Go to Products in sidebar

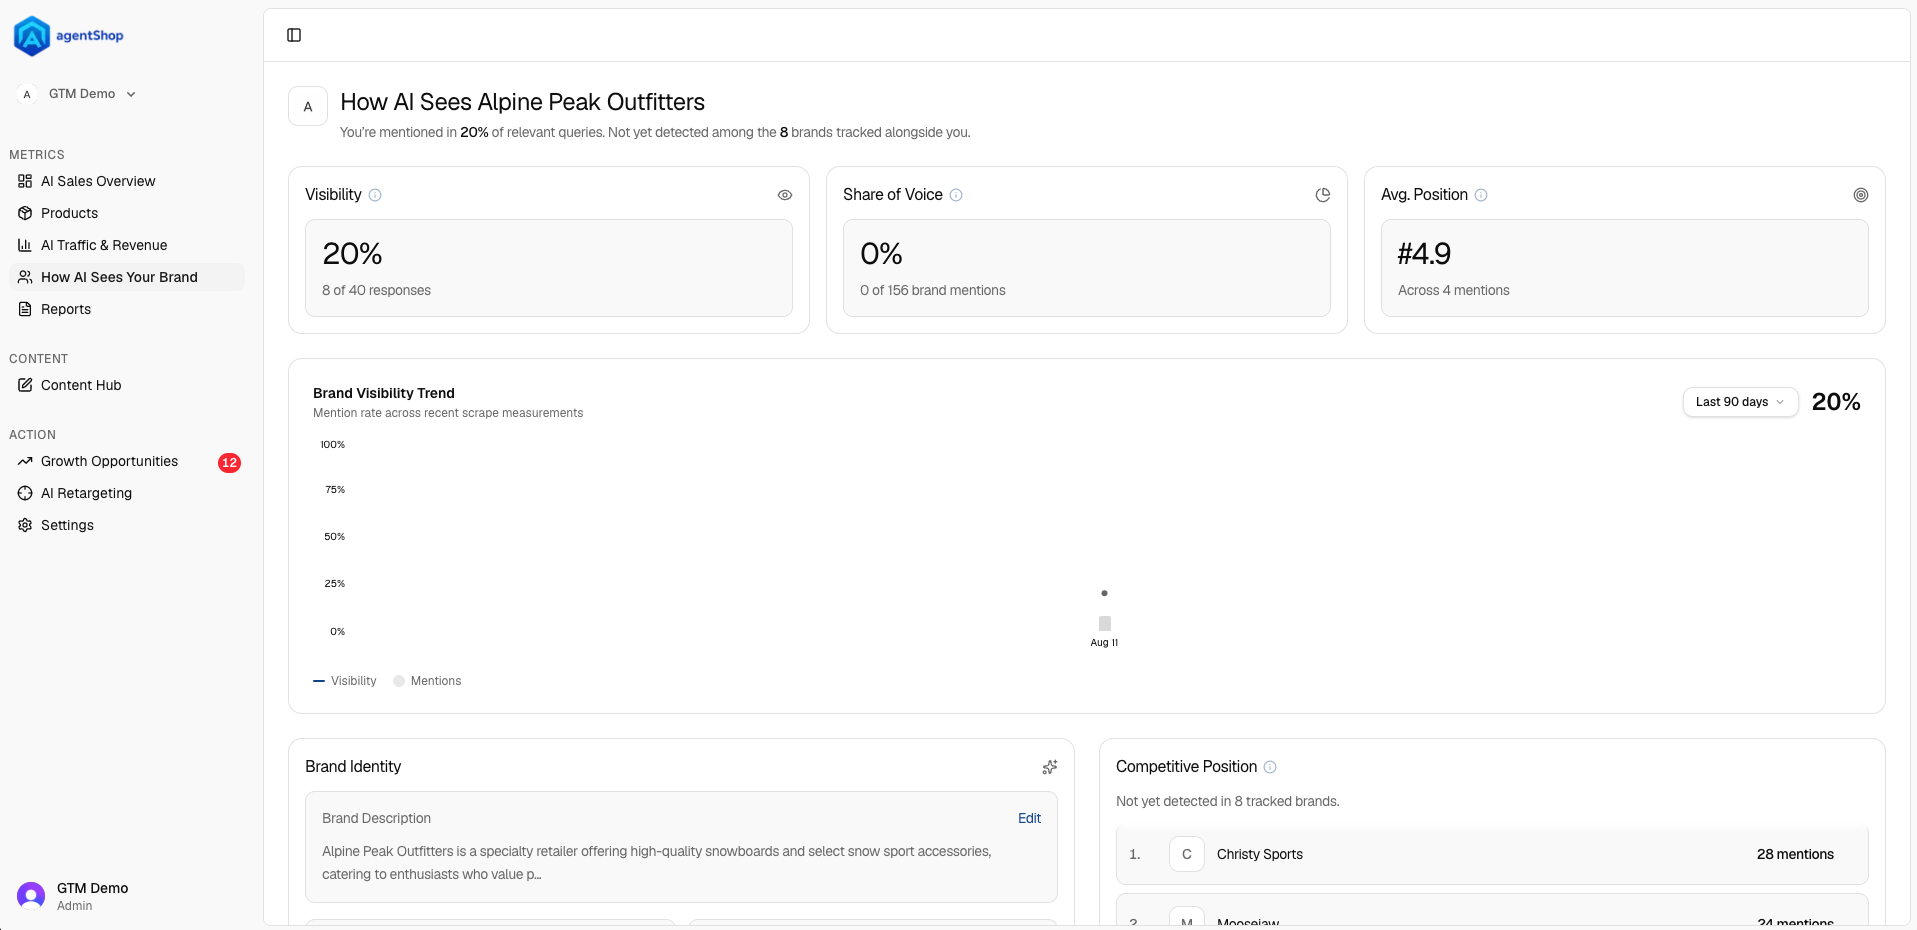(x=127, y=213)
